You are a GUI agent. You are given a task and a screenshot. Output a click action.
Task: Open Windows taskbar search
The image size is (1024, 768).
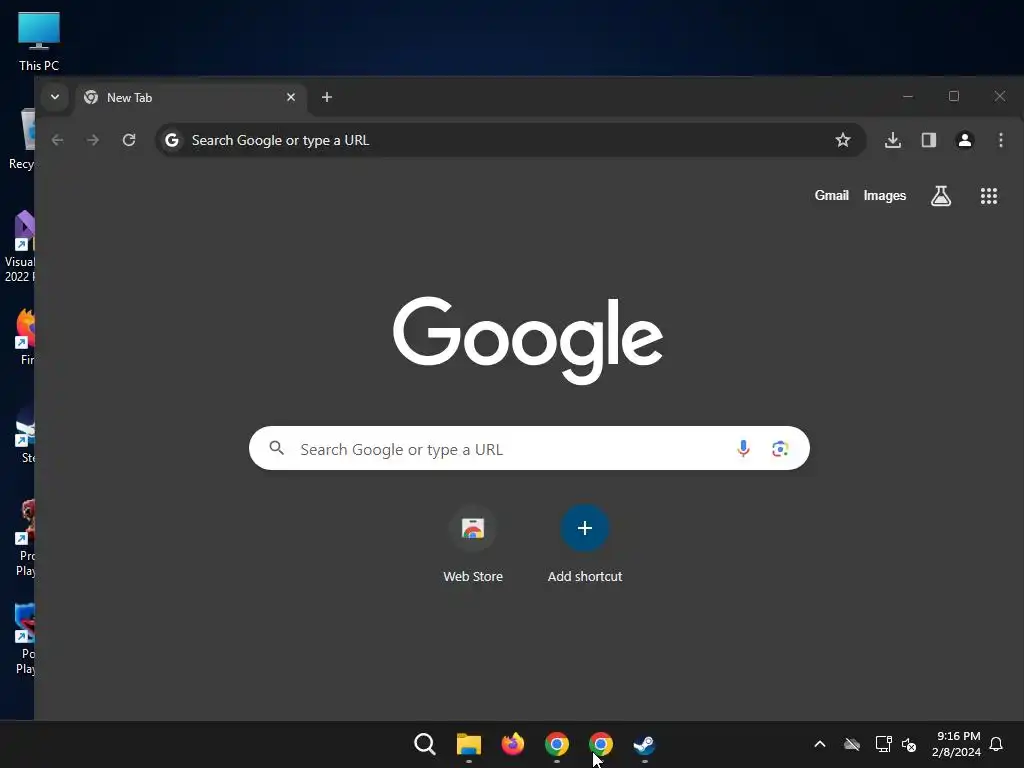[x=424, y=744]
